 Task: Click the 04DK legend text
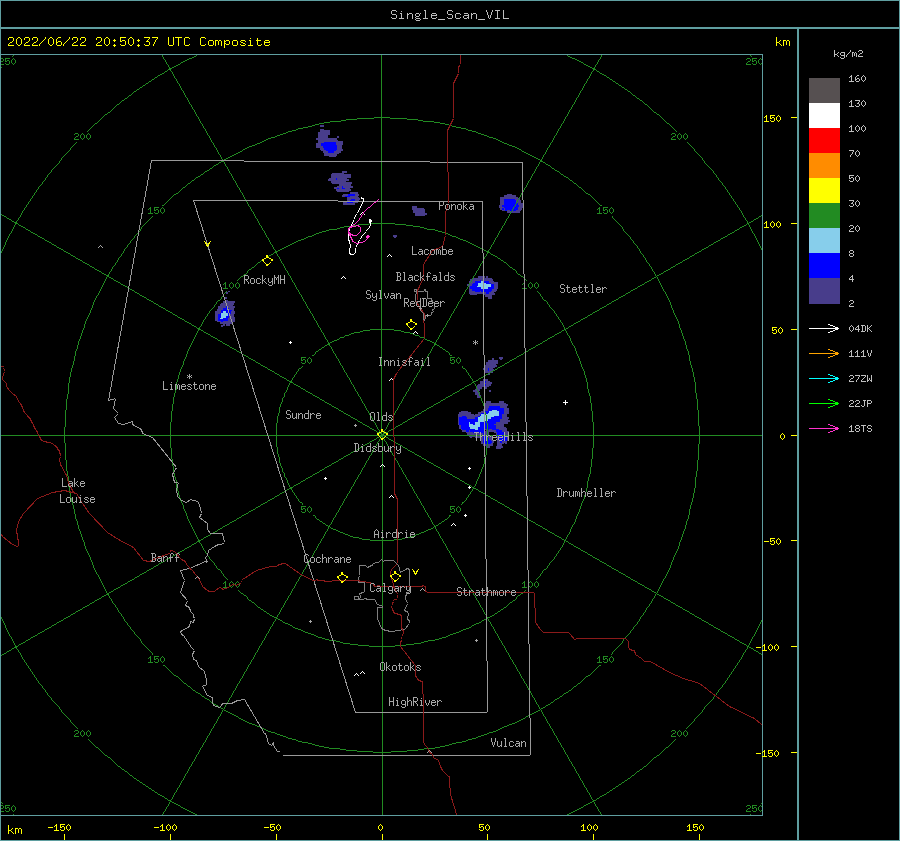(x=860, y=328)
